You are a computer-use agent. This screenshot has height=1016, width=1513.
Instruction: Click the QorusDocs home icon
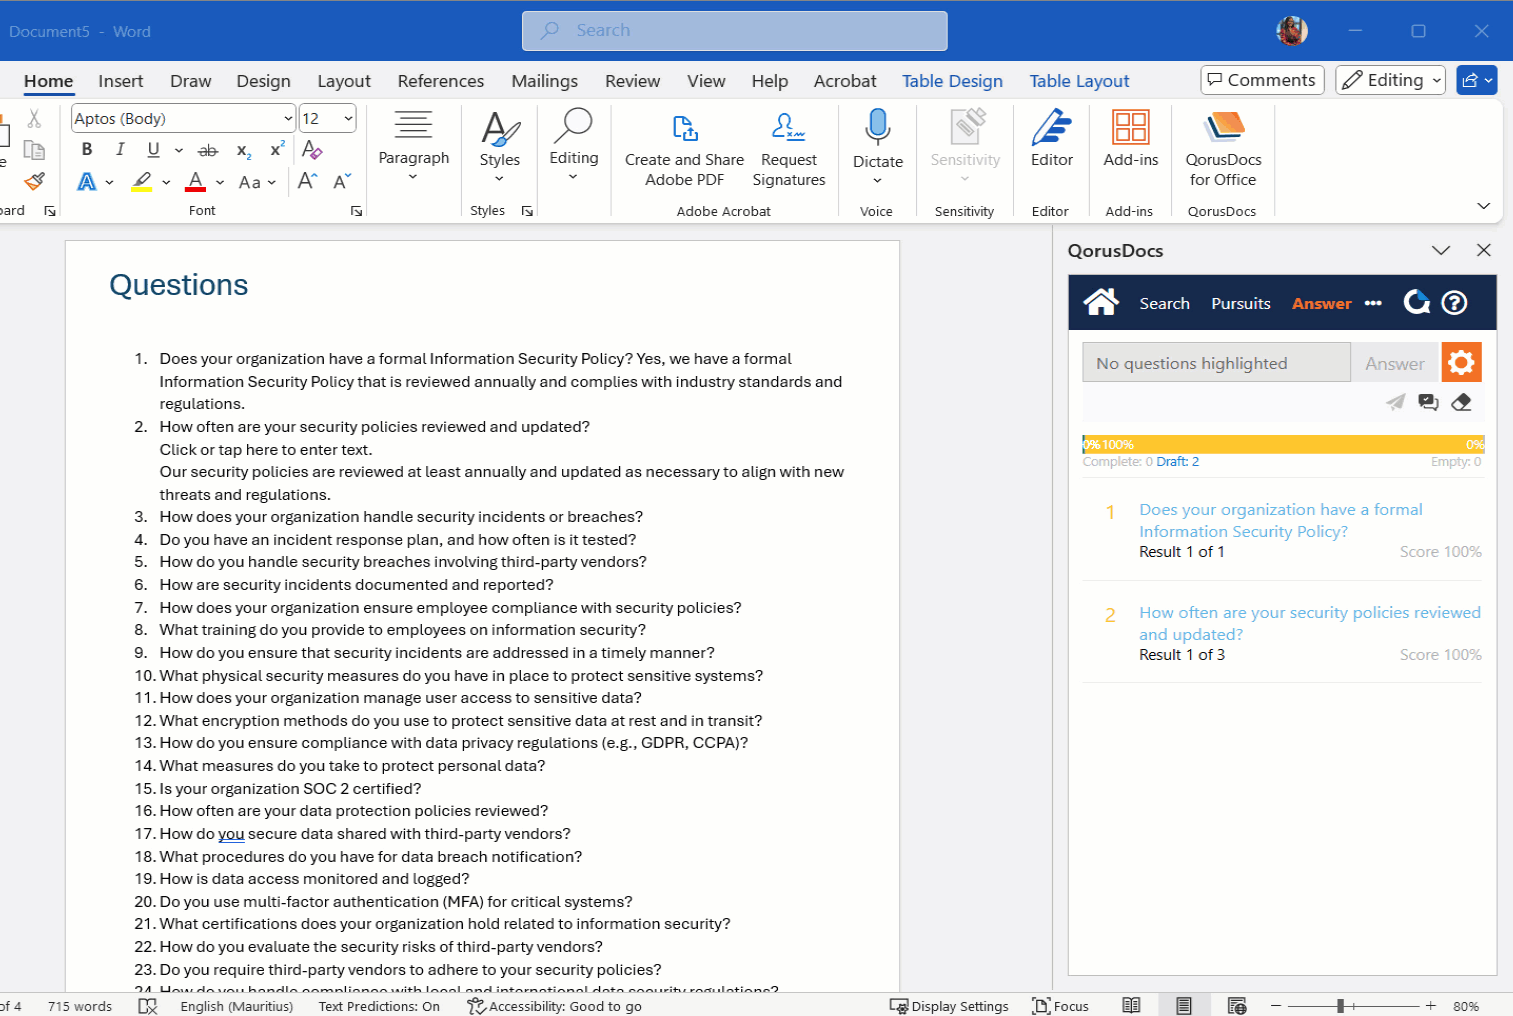pyautogui.click(x=1101, y=302)
